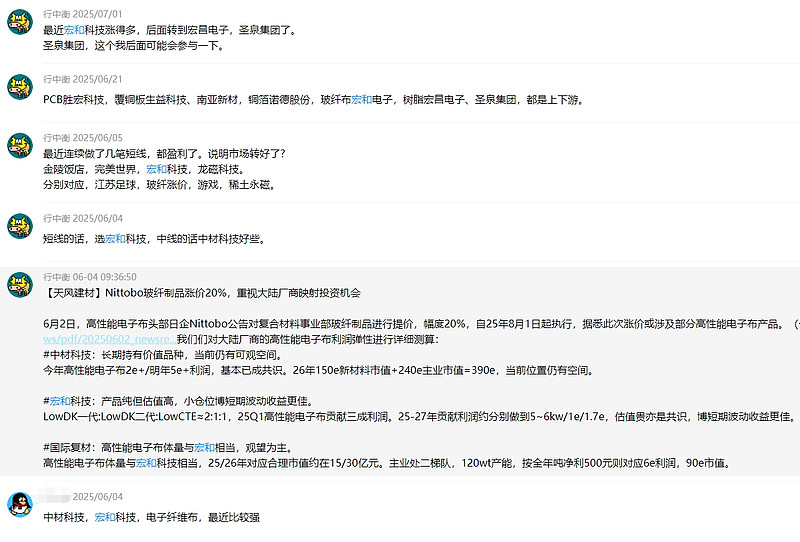Click 宏和 link in 25/26年对应合理市值 line
The height and width of the screenshot is (542, 800).
tap(146, 463)
